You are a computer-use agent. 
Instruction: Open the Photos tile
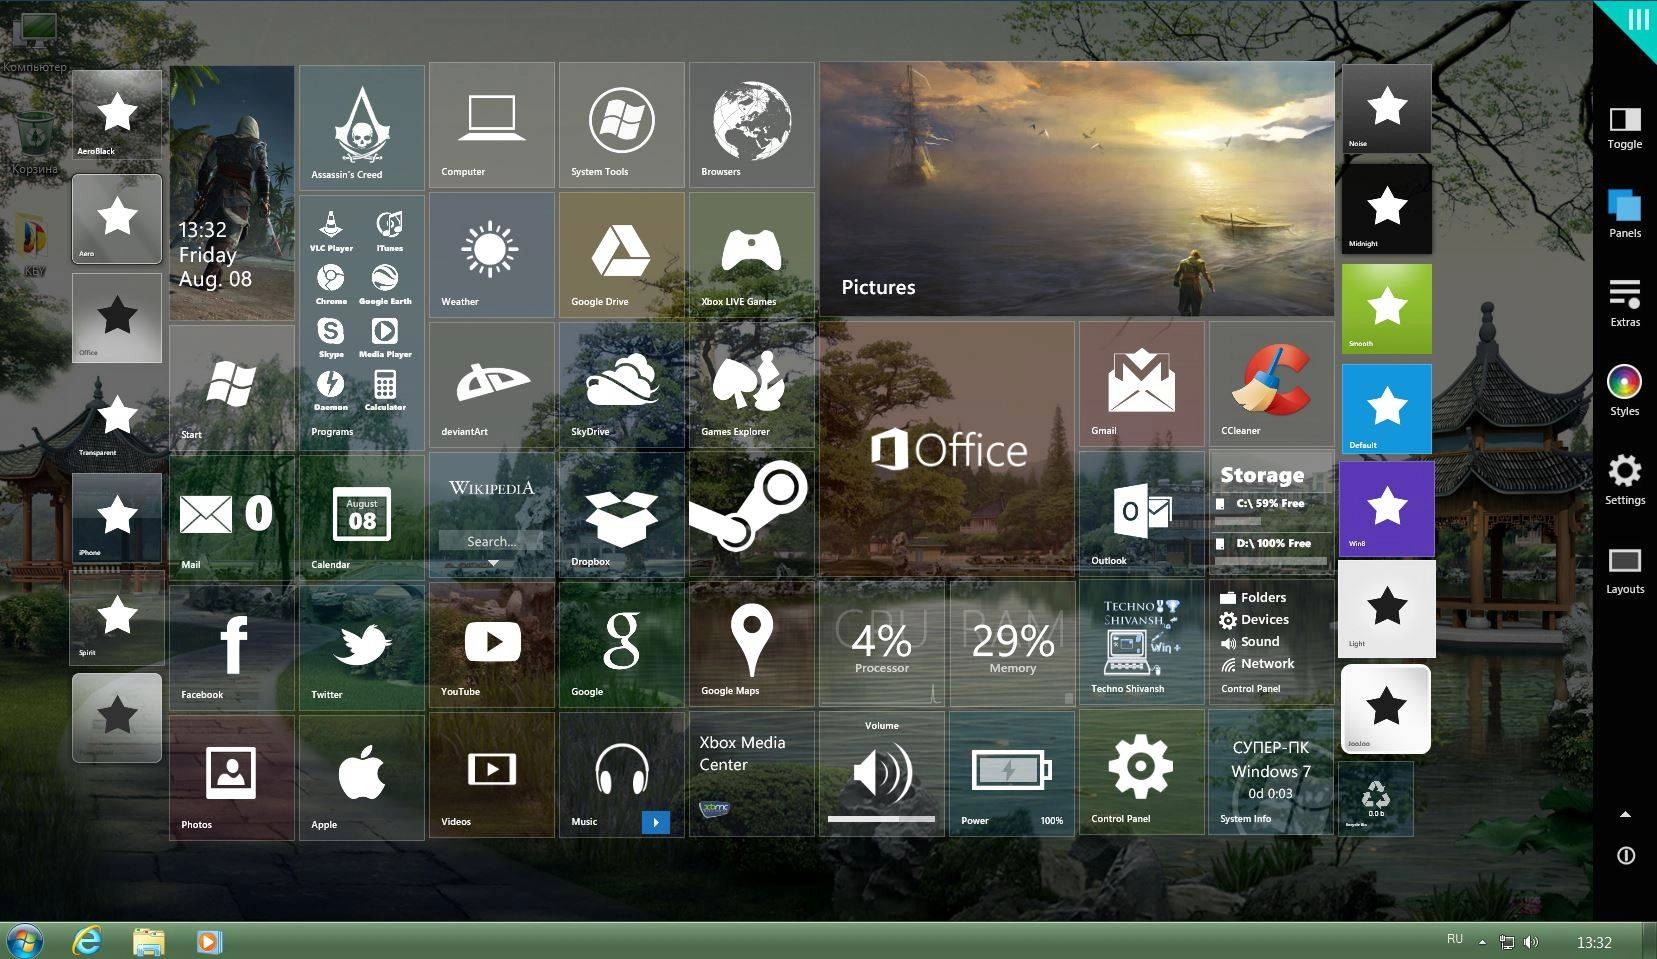232,778
